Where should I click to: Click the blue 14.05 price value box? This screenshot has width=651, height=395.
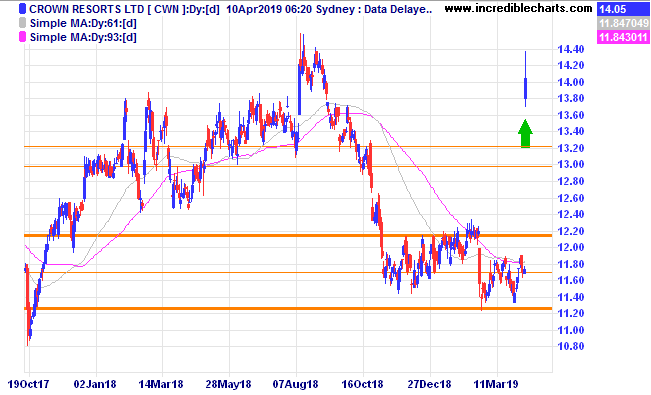[x=623, y=9]
